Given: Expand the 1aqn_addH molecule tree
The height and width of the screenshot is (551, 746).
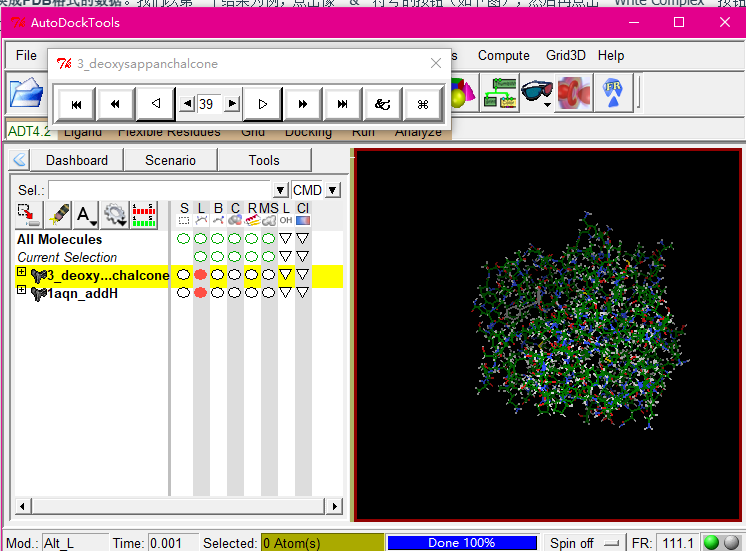Looking at the screenshot, I should (x=22, y=291).
